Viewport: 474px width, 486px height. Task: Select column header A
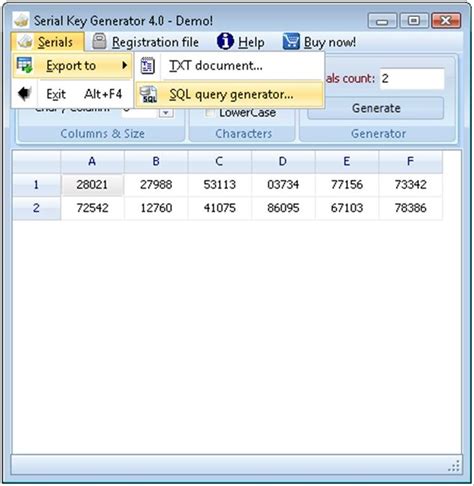pos(92,162)
